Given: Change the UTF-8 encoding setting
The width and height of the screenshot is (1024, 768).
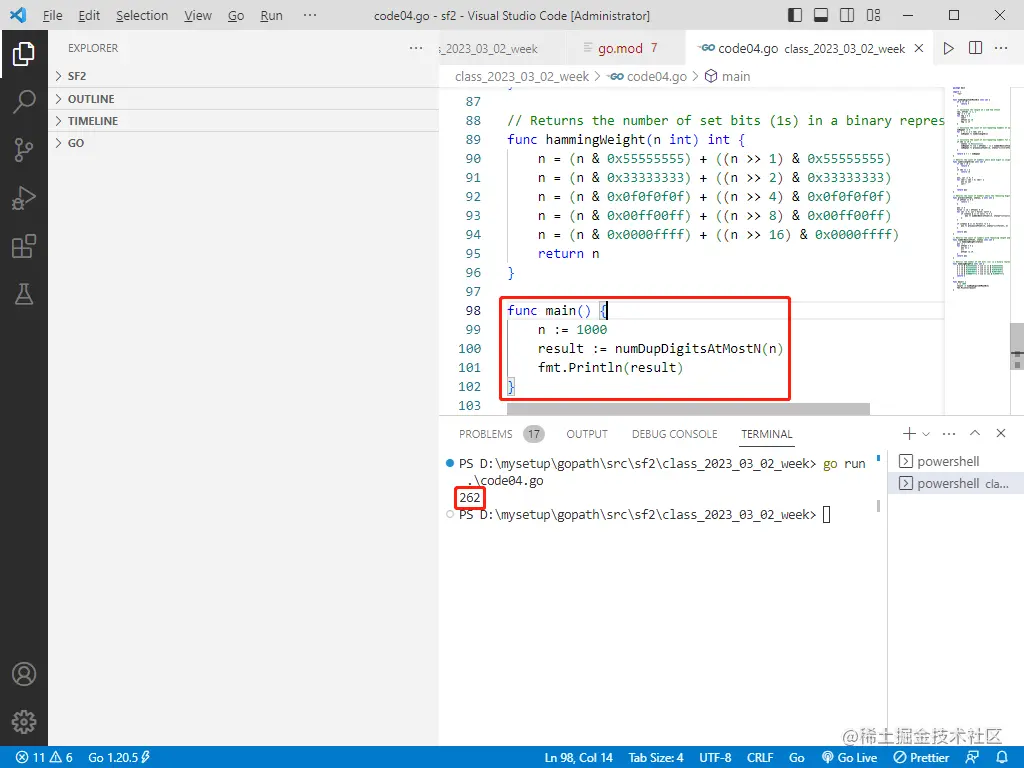Looking at the screenshot, I should click(x=715, y=758).
